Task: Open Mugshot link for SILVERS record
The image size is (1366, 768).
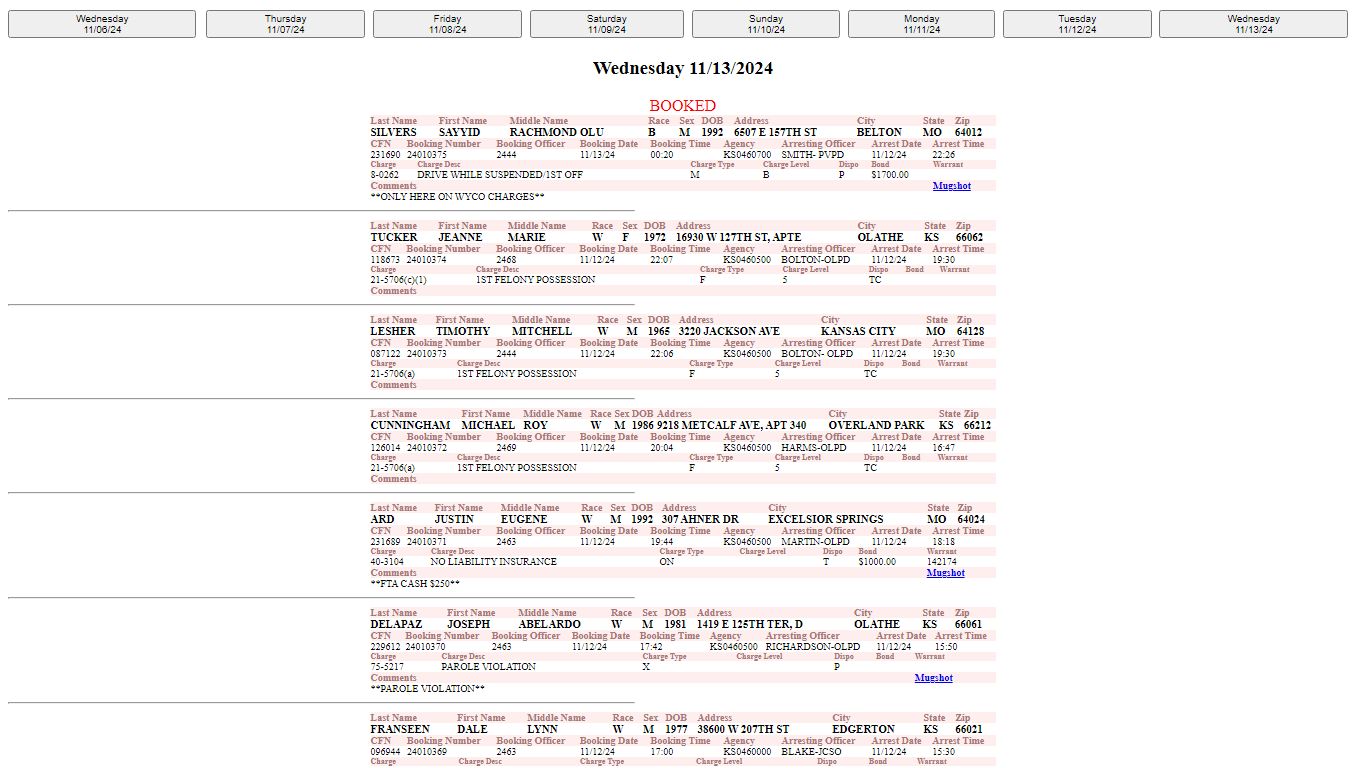Action: click(x=952, y=186)
